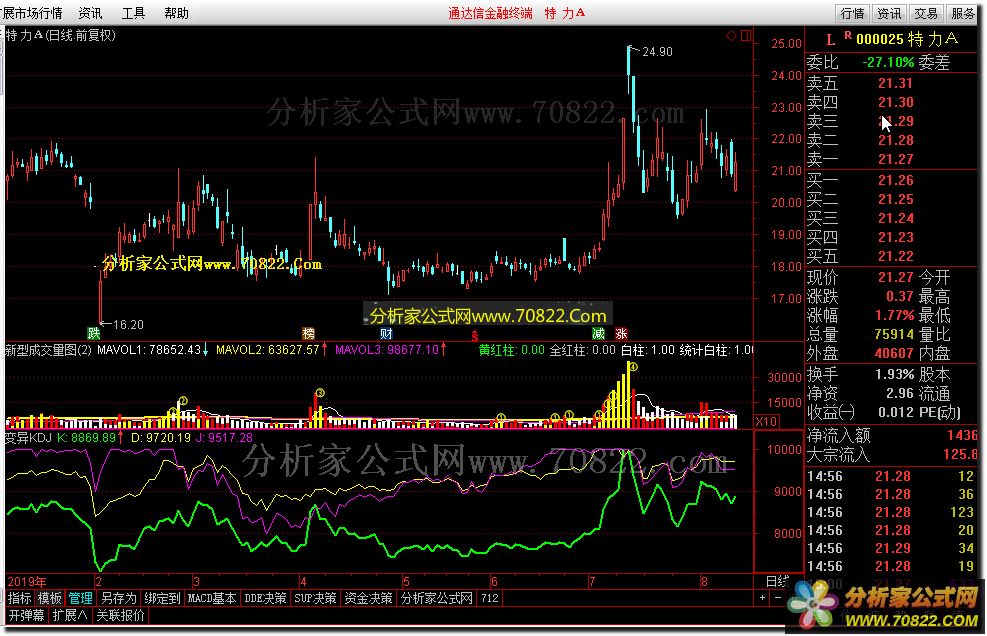The width and height of the screenshot is (987, 636).
Task: Click chart title 特力A(日线,前复权)
Action: [x=60, y=35]
